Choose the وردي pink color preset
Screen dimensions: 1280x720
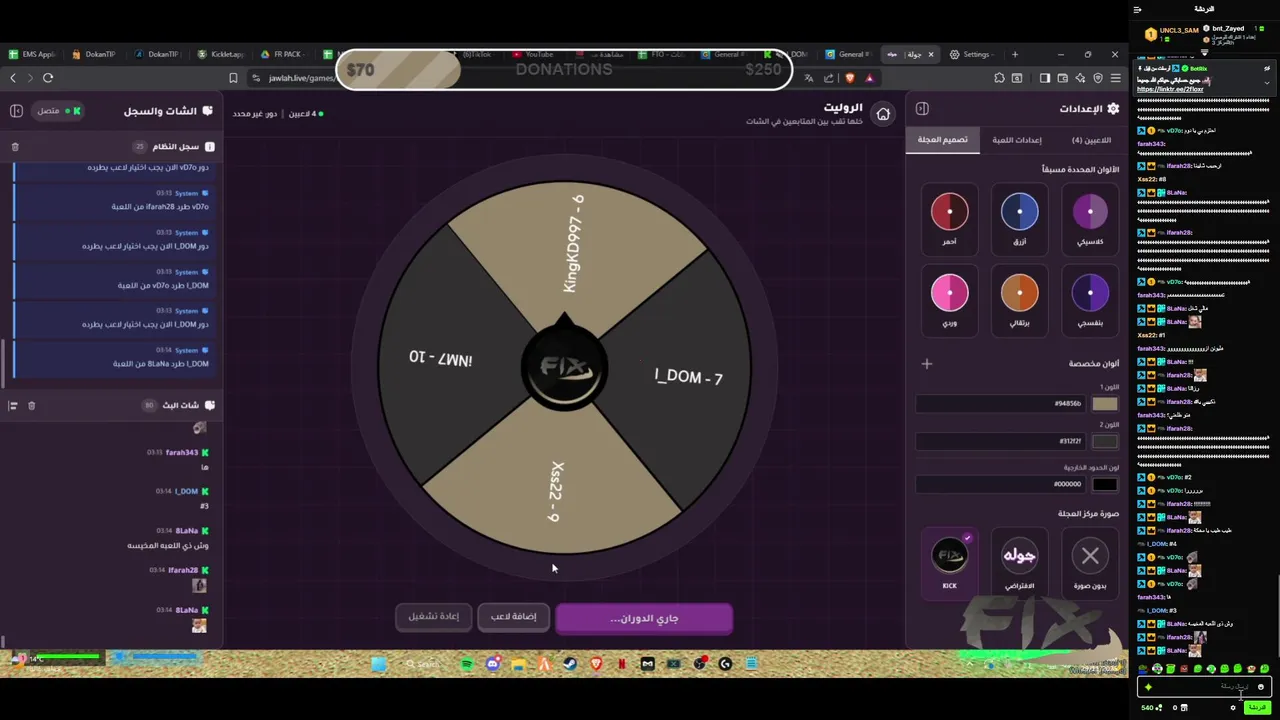click(x=949, y=300)
